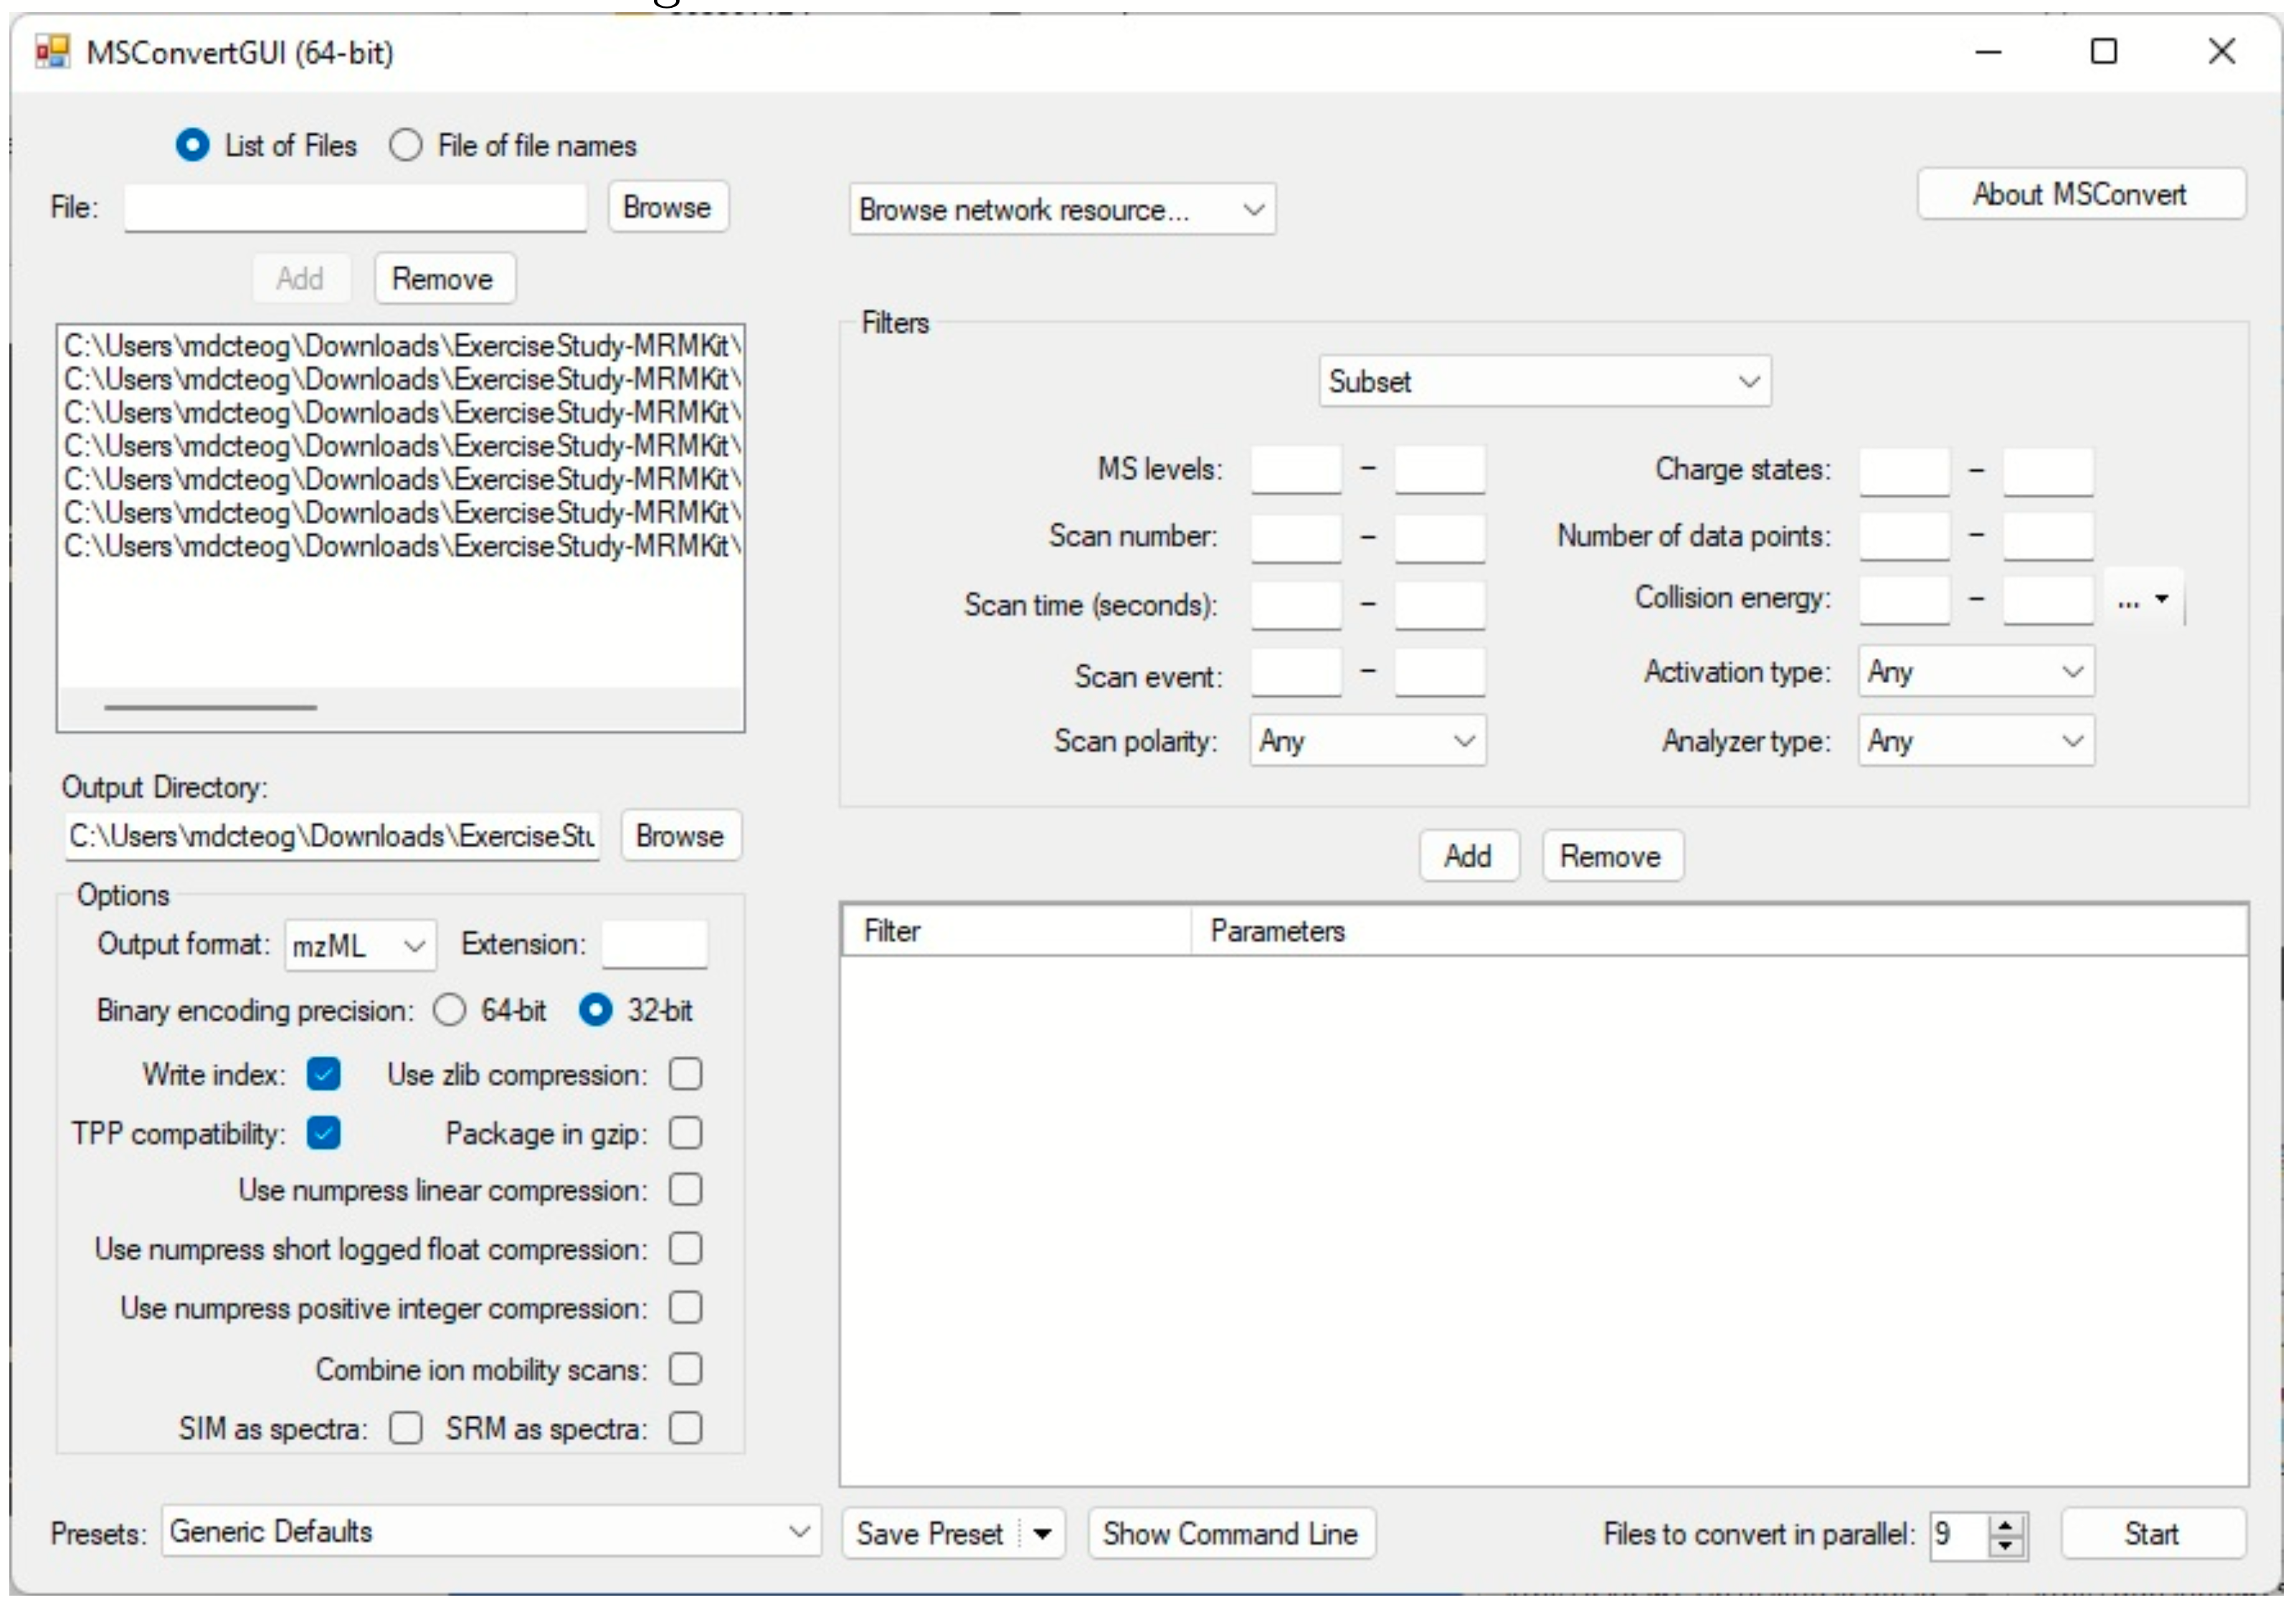Maximize the MSConvertGUI window
This screenshot has width=2296, height=1610.
(x=2104, y=51)
